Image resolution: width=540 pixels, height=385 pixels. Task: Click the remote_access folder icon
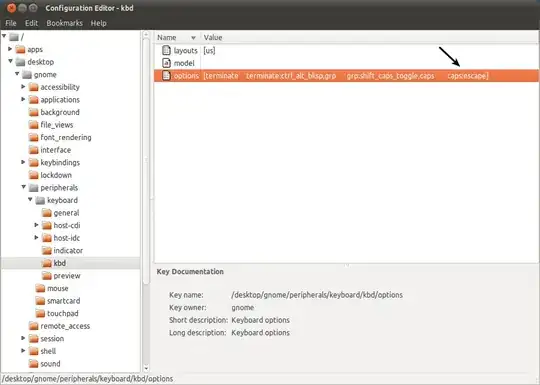[x=33, y=326]
